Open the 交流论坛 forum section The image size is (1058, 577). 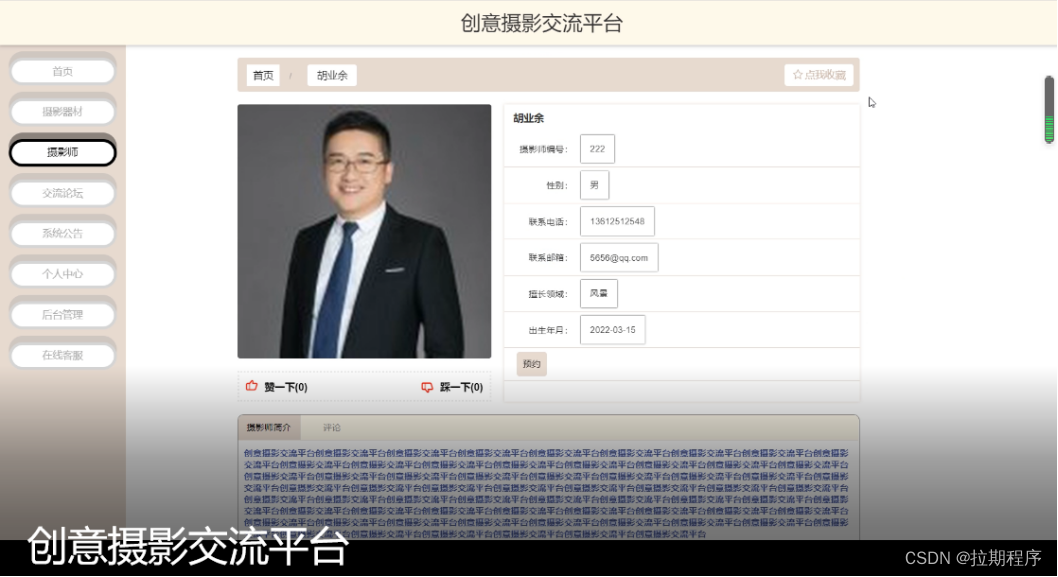point(62,192)
